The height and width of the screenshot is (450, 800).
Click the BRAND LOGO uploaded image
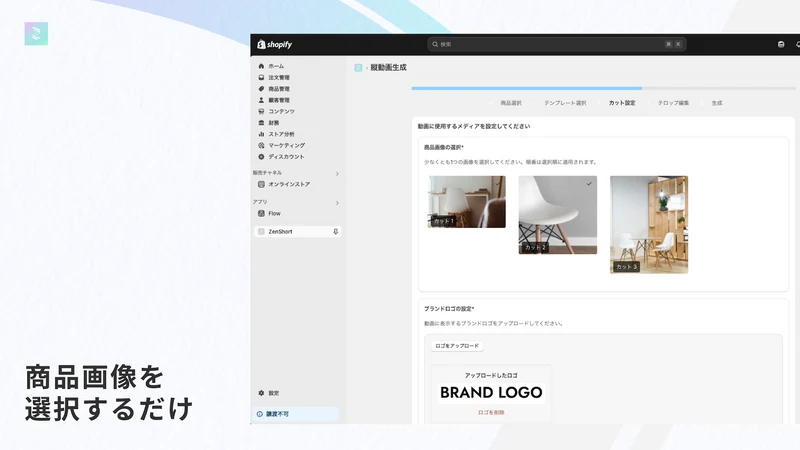(x=491, y=393)
